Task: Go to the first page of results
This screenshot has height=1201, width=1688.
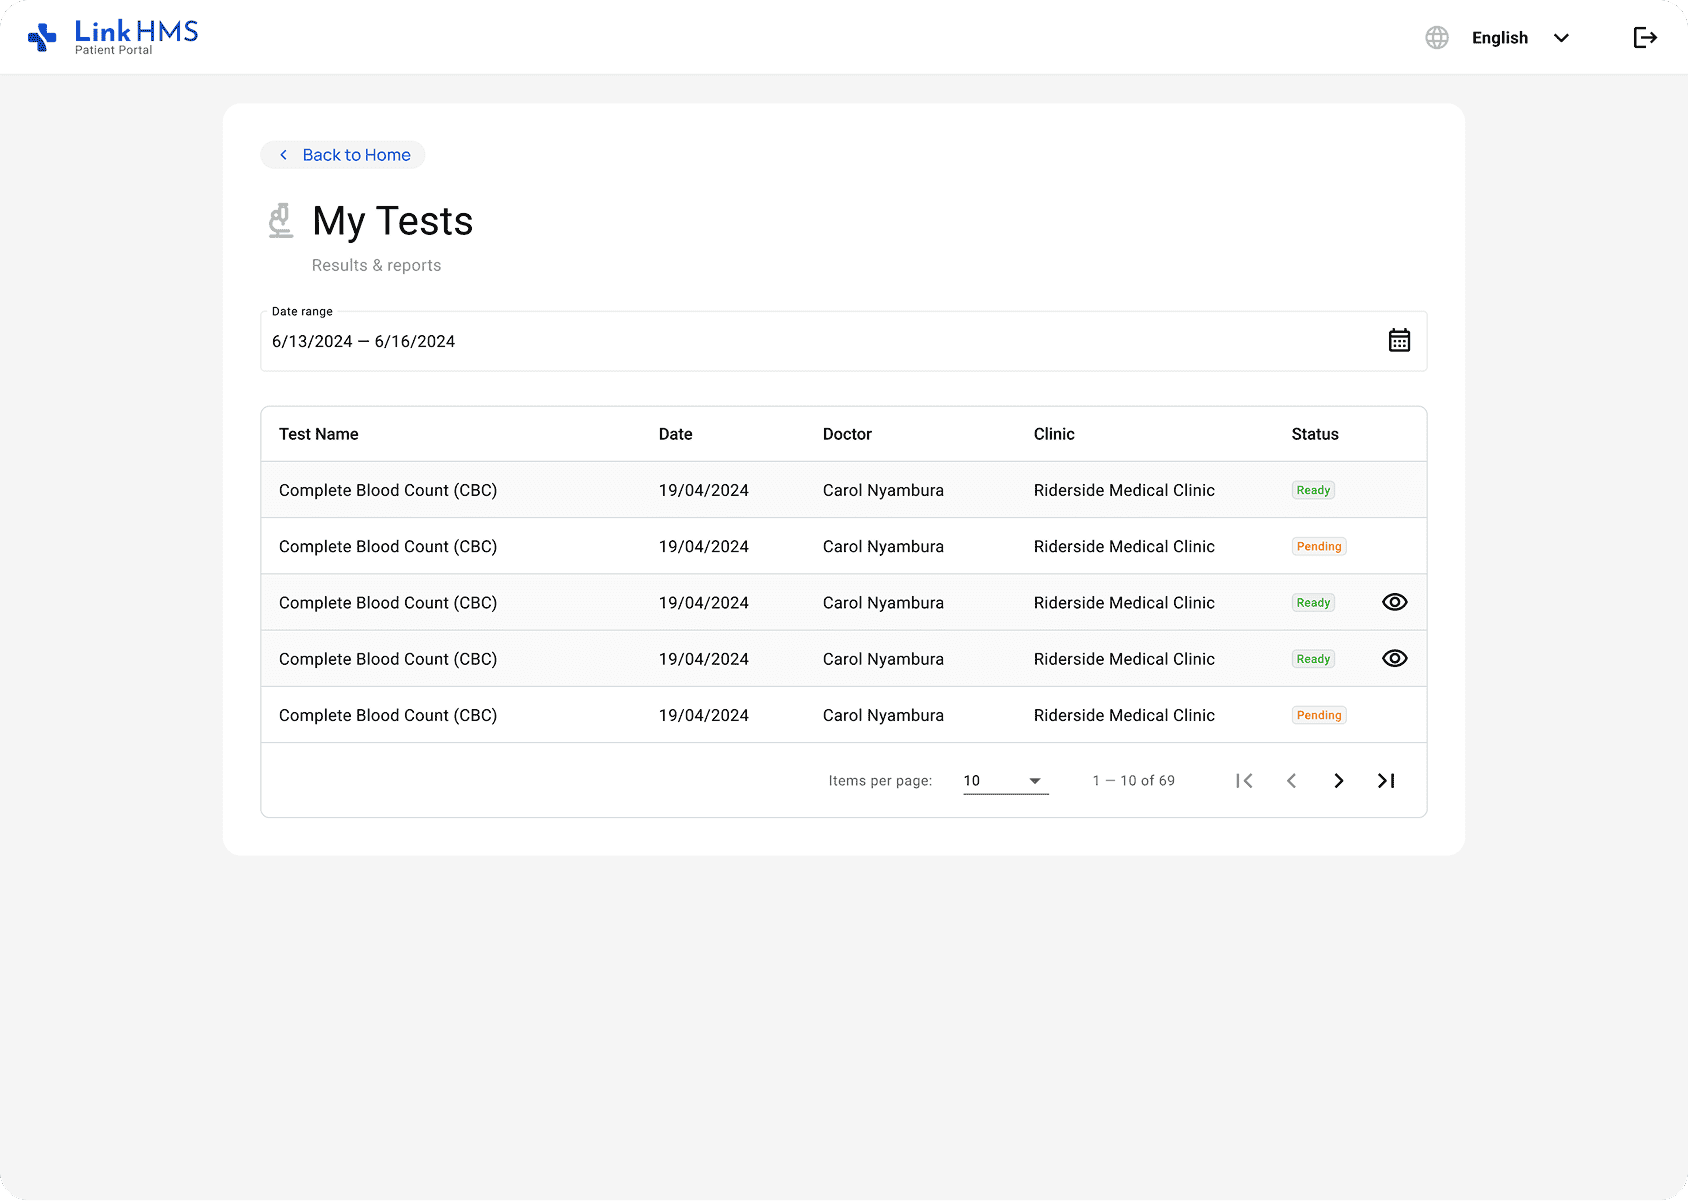Action: (x=1244, y=781)
